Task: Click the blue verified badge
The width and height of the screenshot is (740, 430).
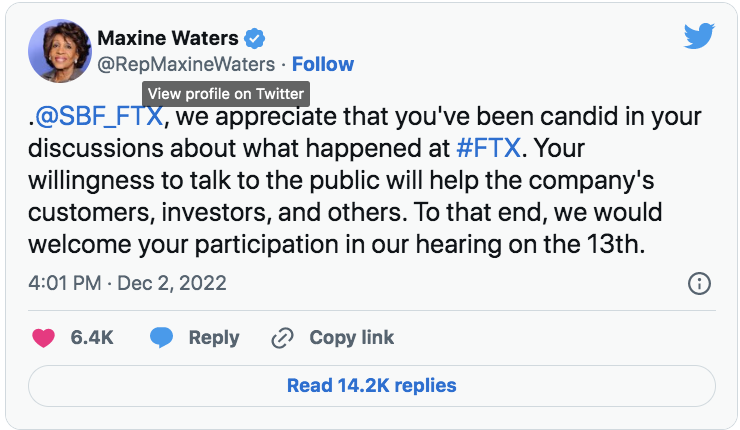Action: (x=256, y=39)
